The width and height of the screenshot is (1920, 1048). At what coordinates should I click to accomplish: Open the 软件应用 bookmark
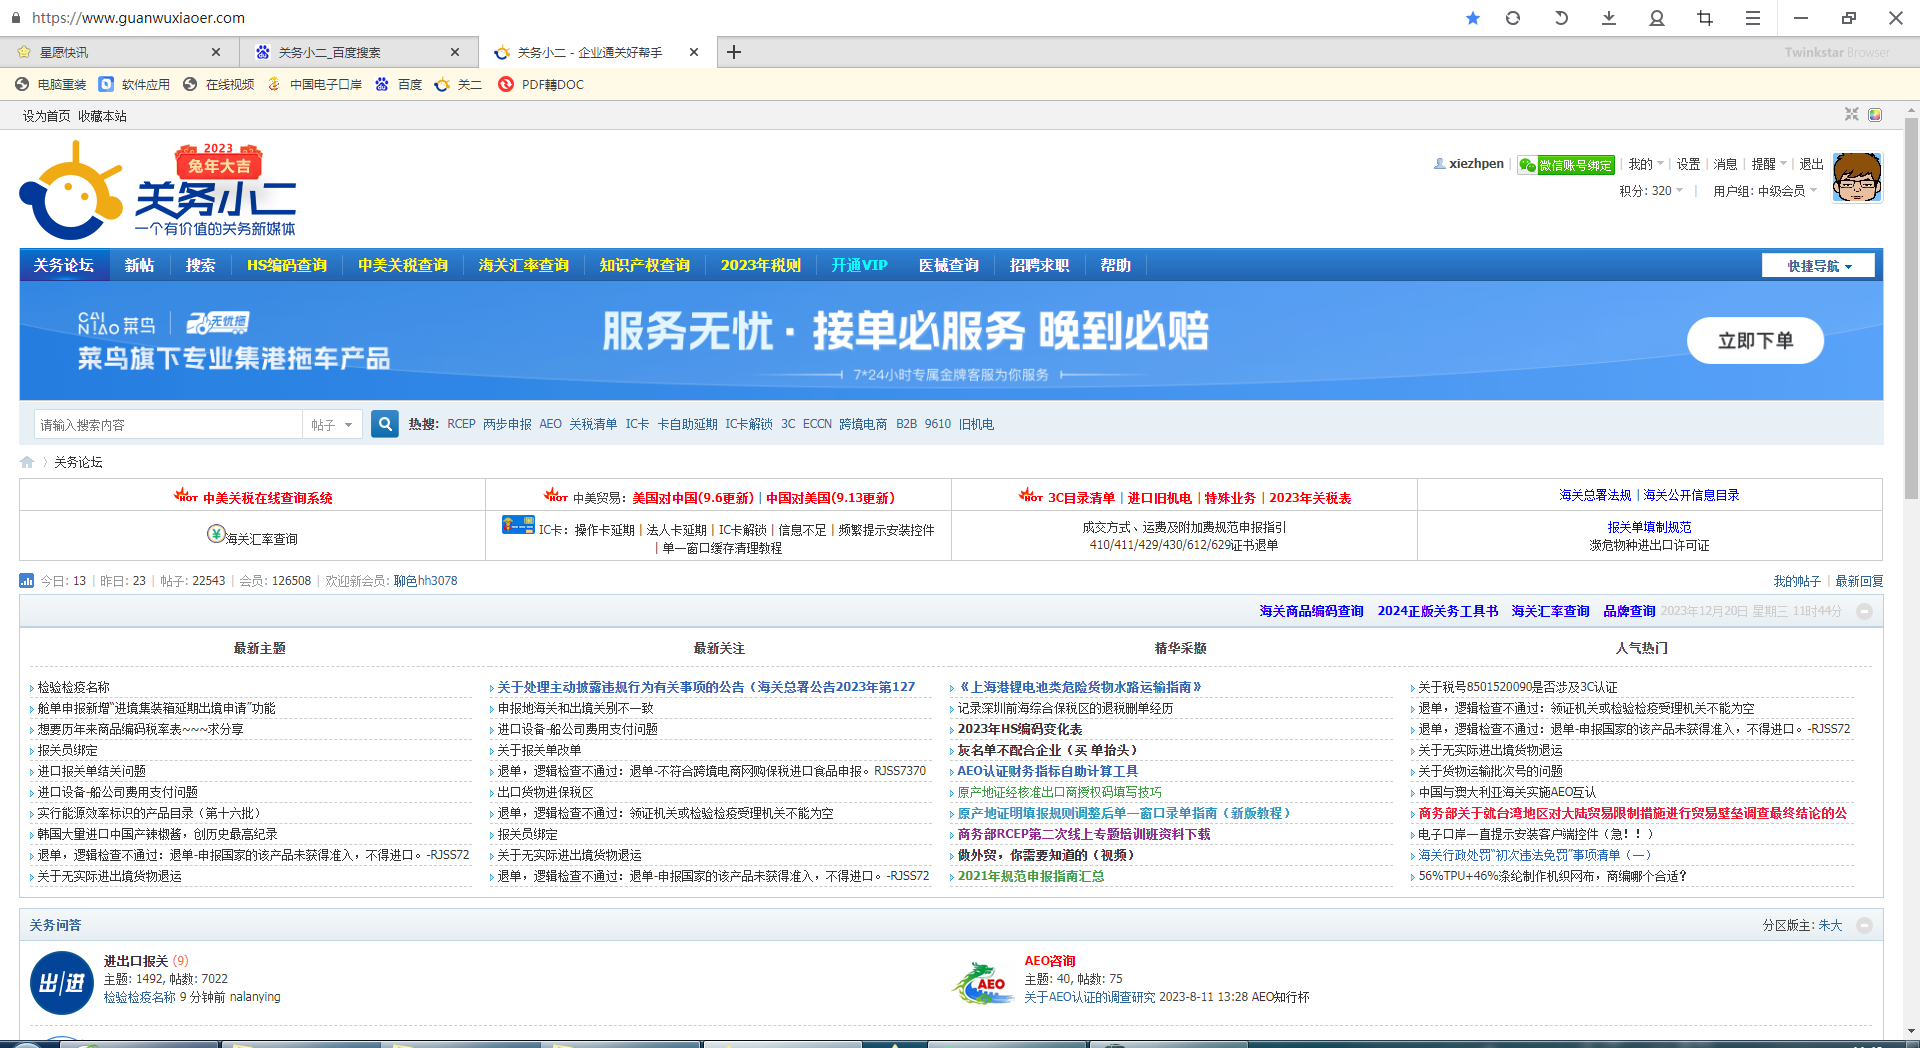click(x=135, y=85)
